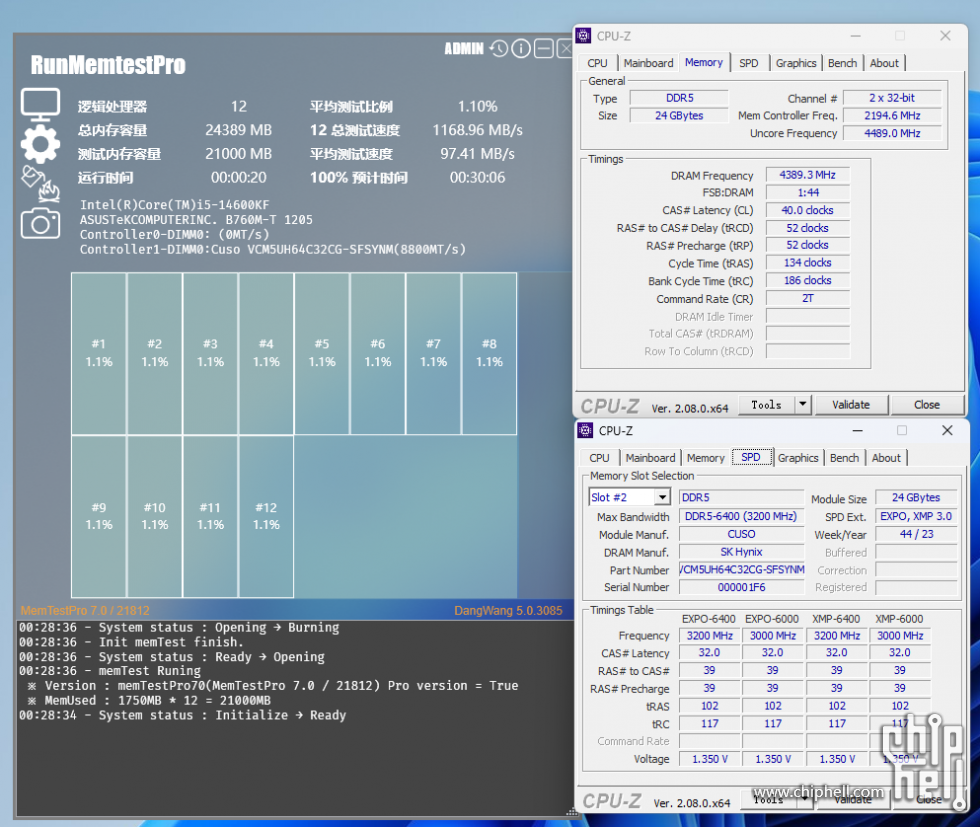This screenshot has width=980, height=827.
Task: Open Mainboard tab in upper CPU-Z window
Action: [x=648, y=63]
